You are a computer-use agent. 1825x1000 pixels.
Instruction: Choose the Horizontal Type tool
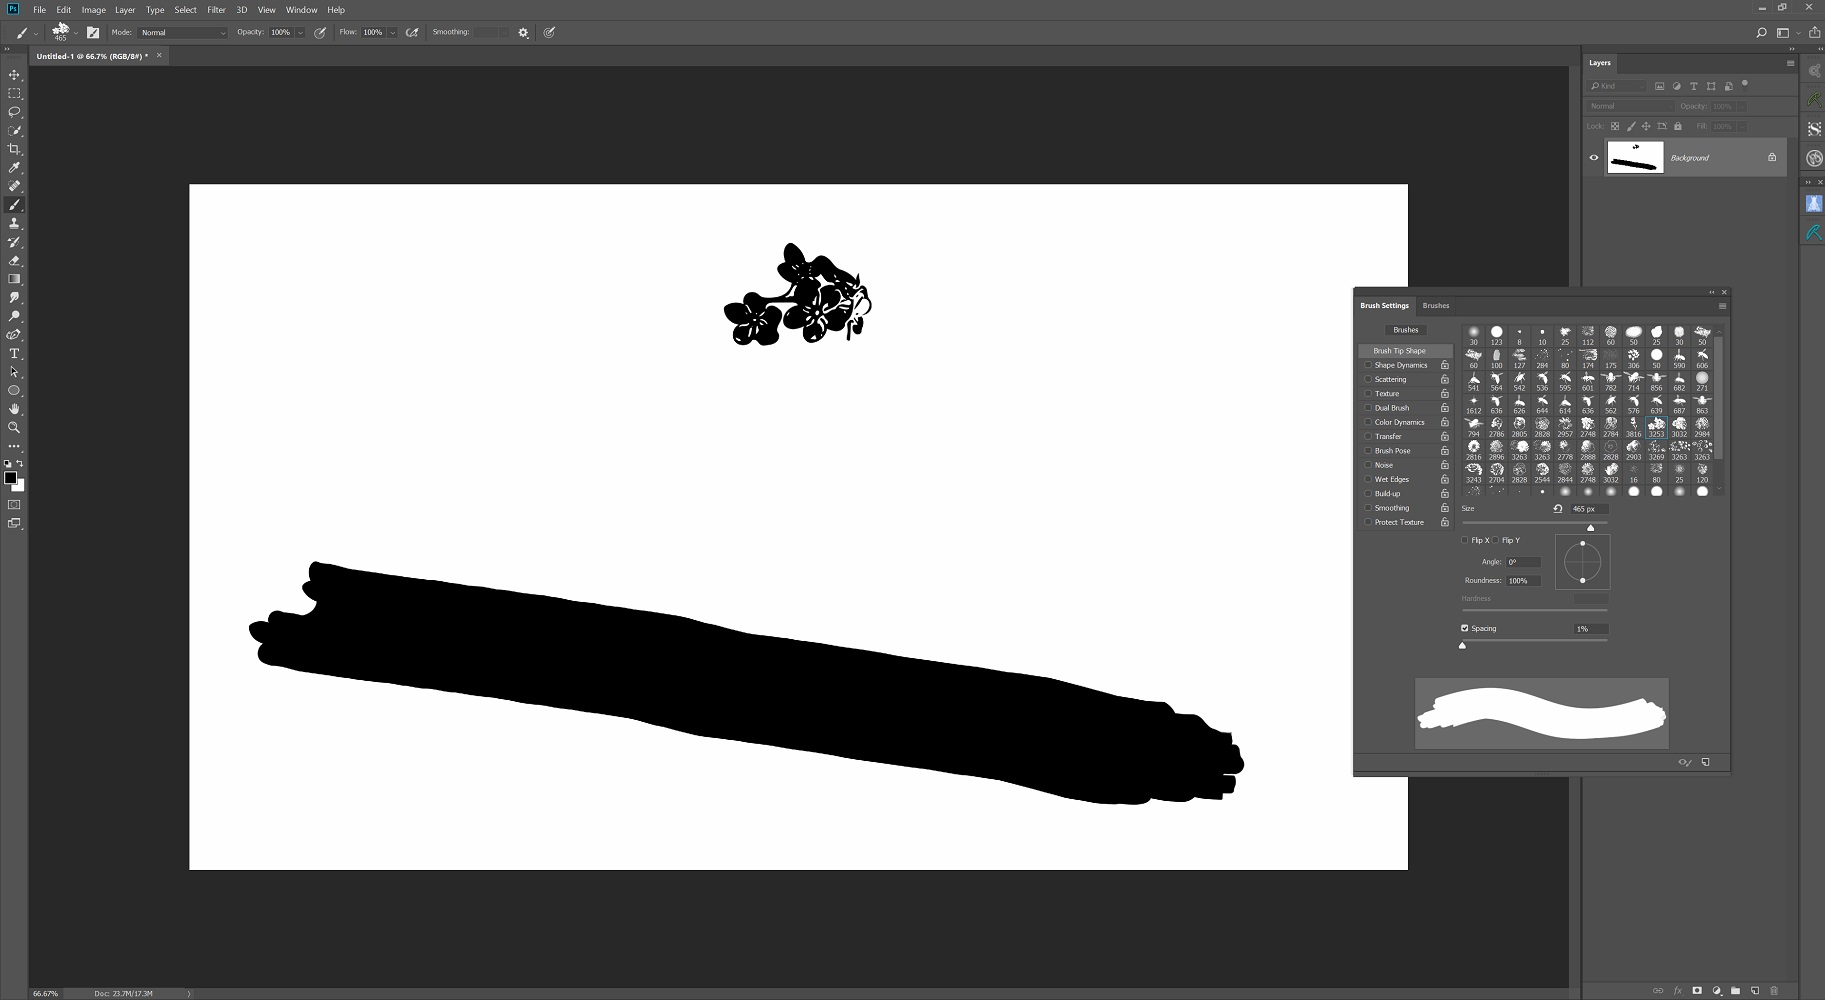coord(14,354)
